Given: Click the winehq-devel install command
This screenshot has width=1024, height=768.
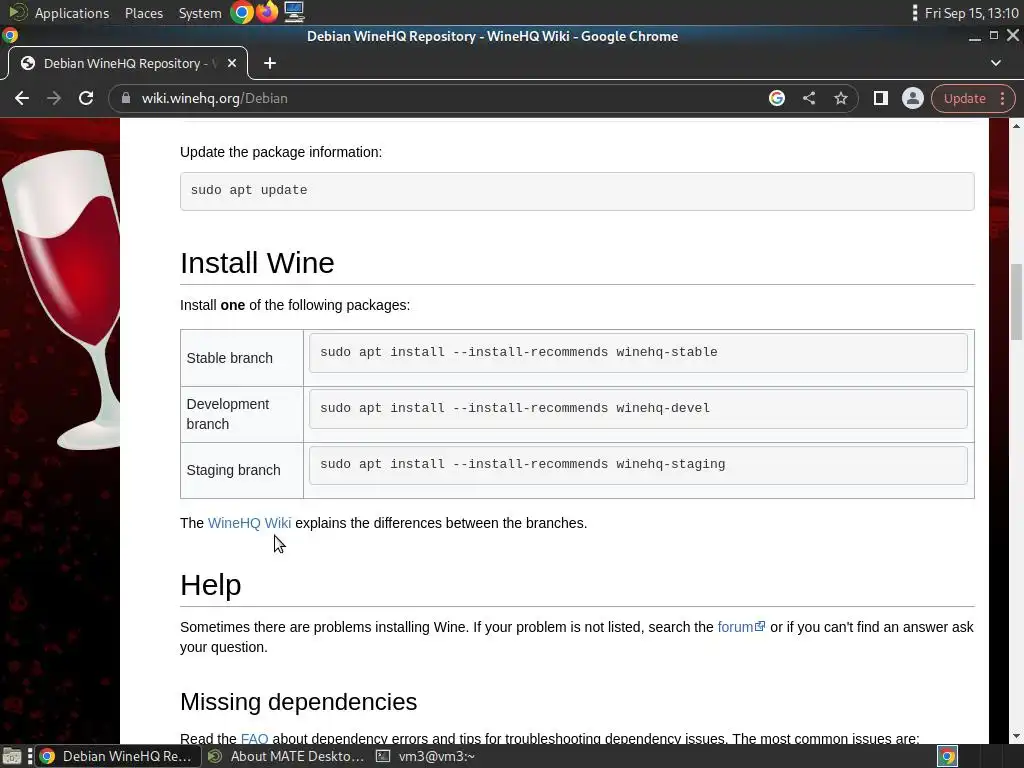Looking at the screenshot, I should tap(637, 409).
